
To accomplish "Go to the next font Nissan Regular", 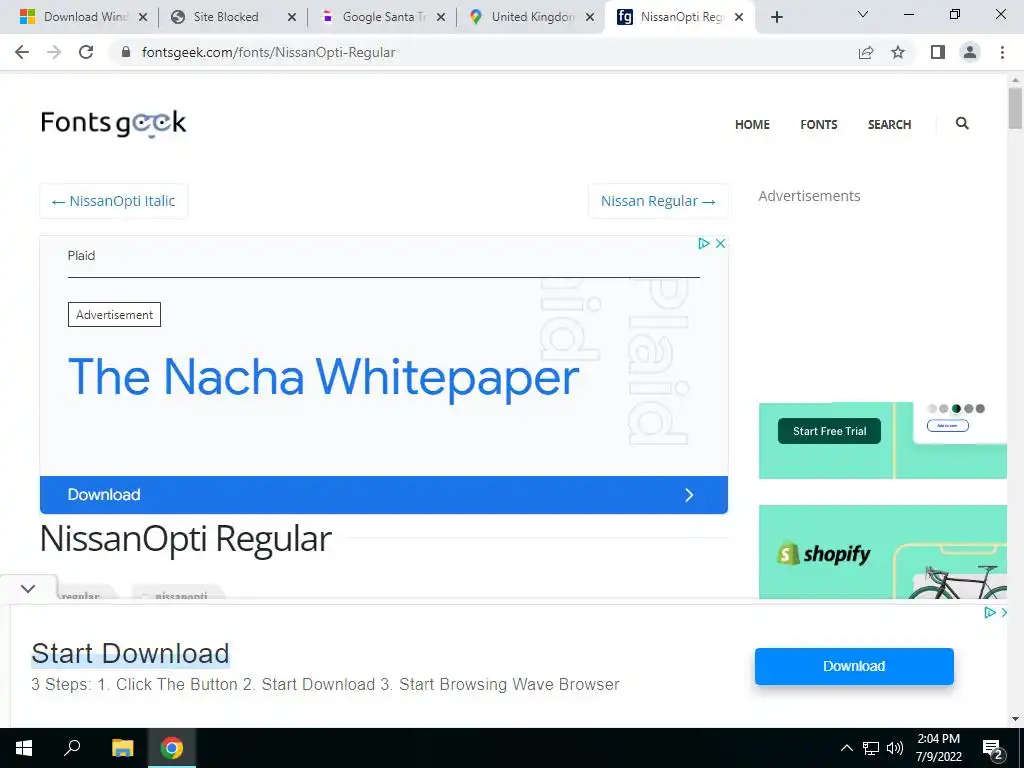I will click(x=658, y=201).
